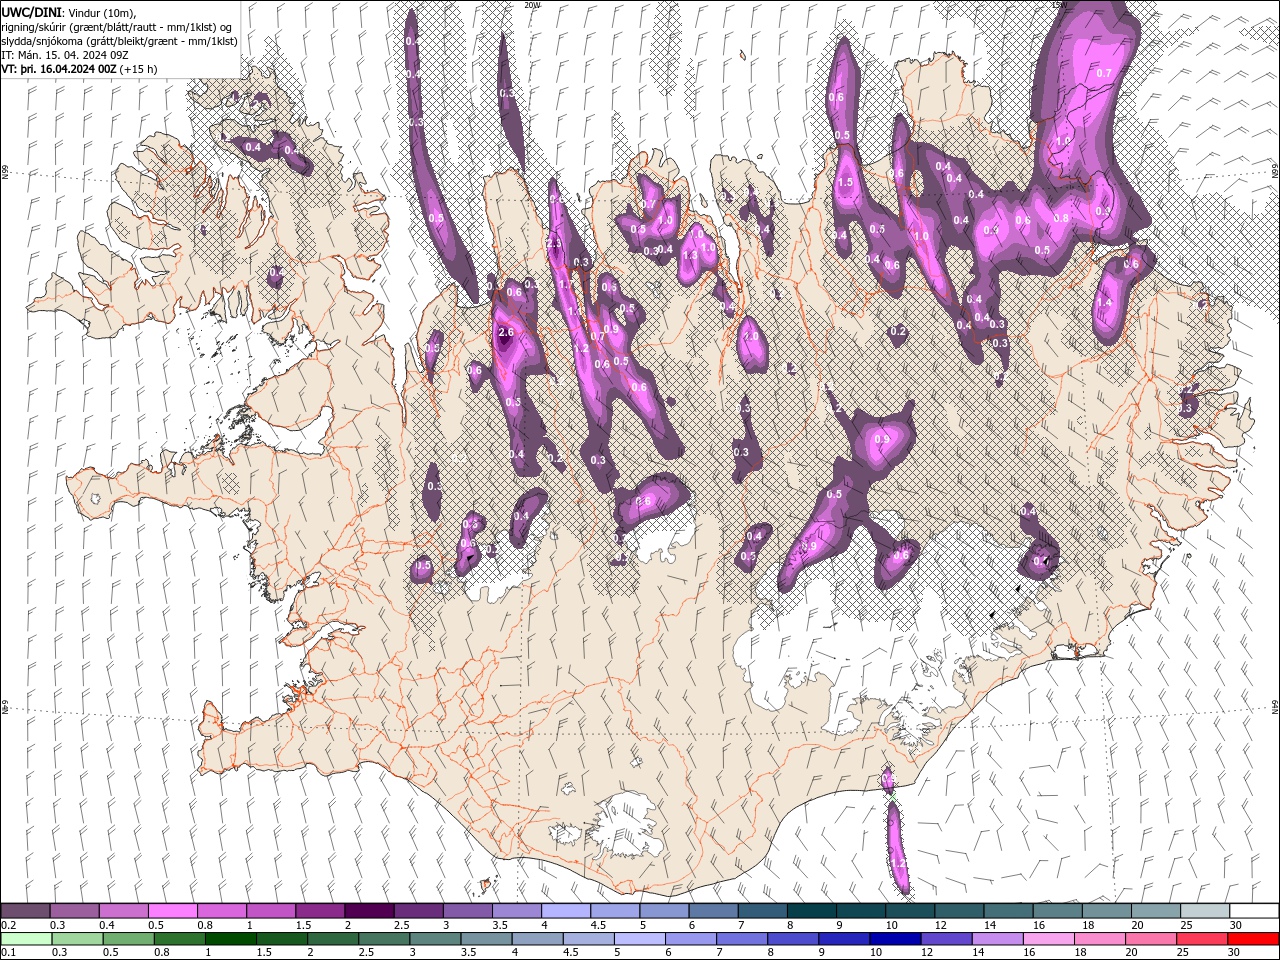This screenshot has height=960, width=1280.
Task: Click the dull purple 0.2–0.3 swatch in upper legend row
Action: click(26, 911)
